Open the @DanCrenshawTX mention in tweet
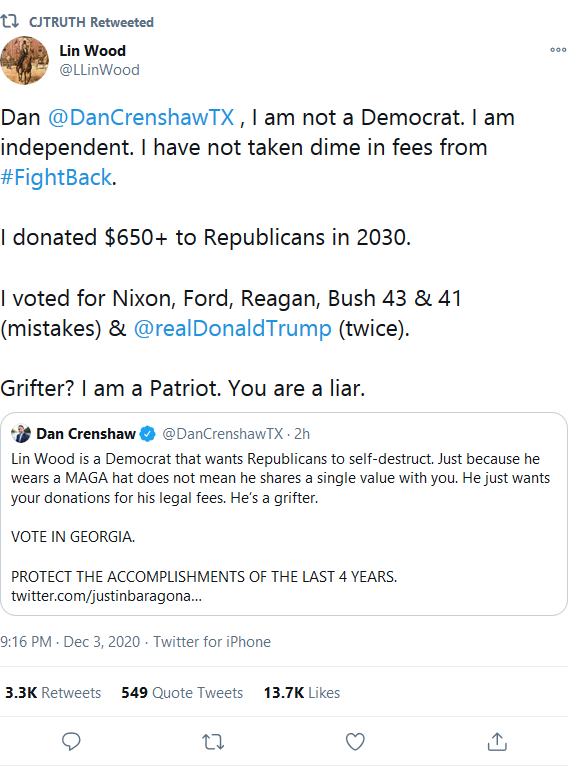The image size is (568, 771). 141,118
